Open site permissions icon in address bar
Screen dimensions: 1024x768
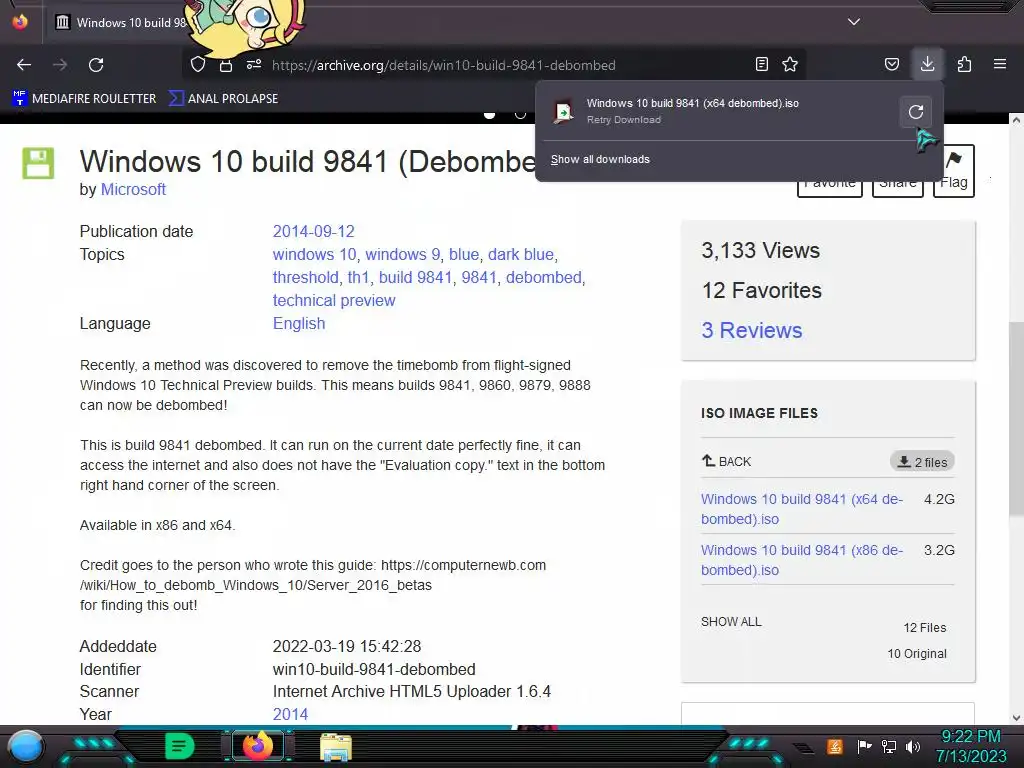[x=253, y=64]
